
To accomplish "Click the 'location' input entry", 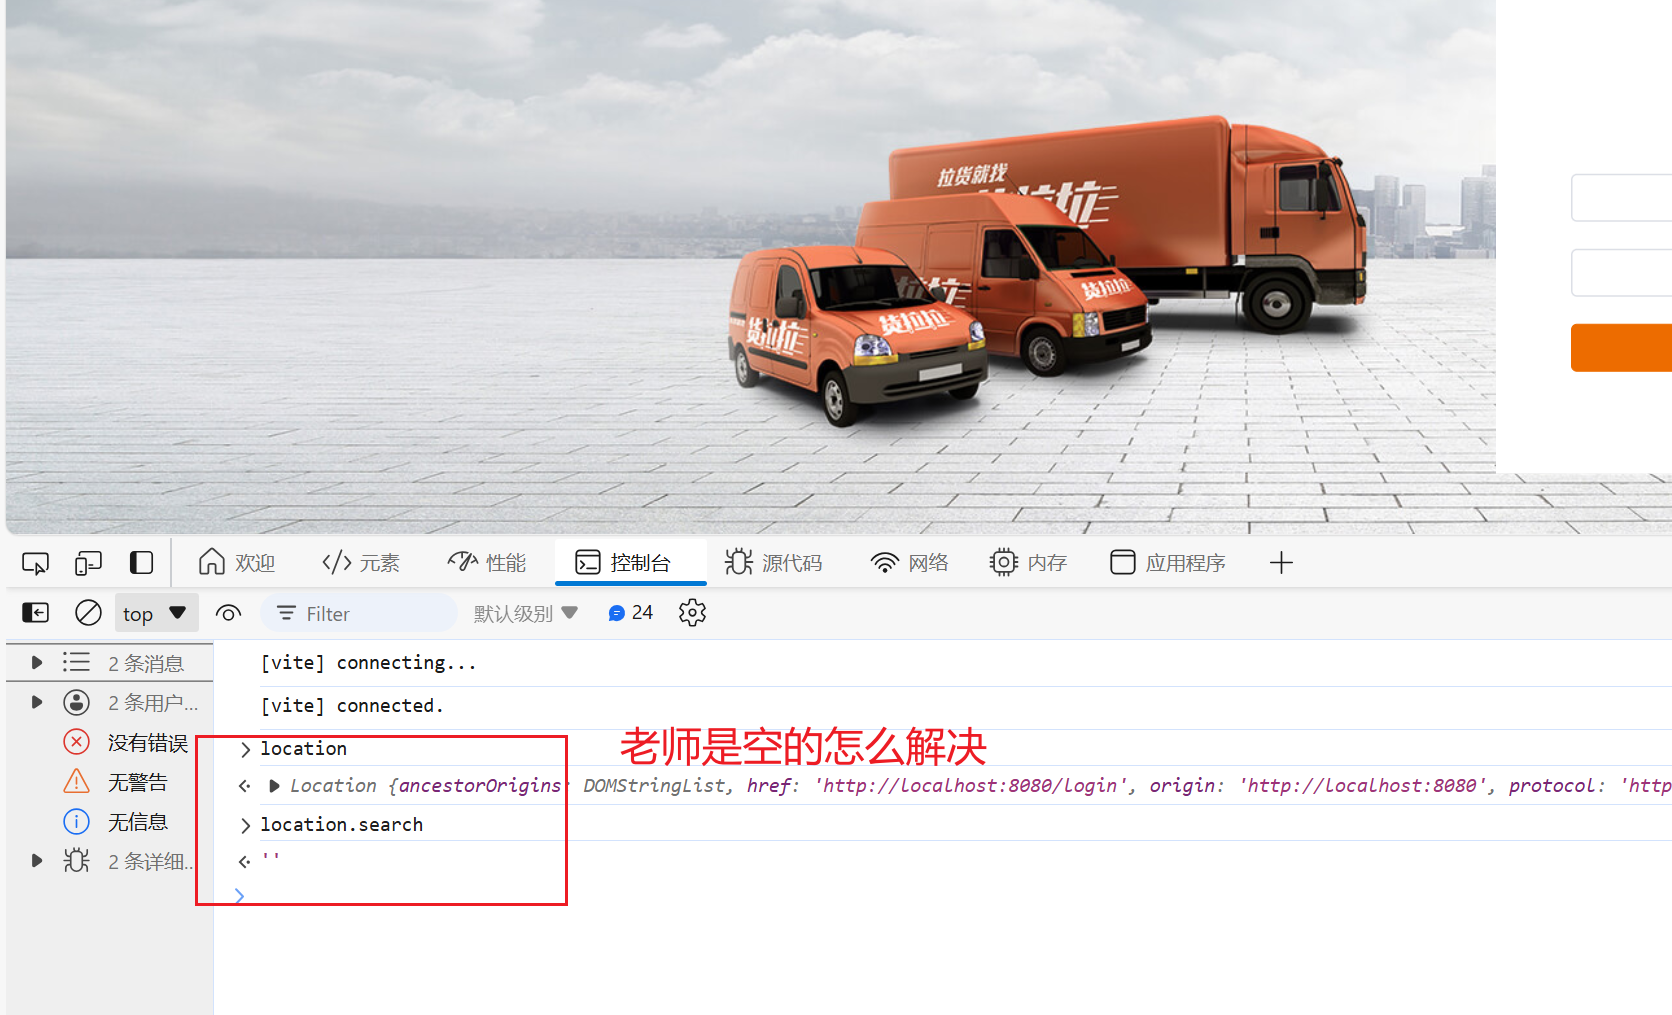I will pos(304,749).
